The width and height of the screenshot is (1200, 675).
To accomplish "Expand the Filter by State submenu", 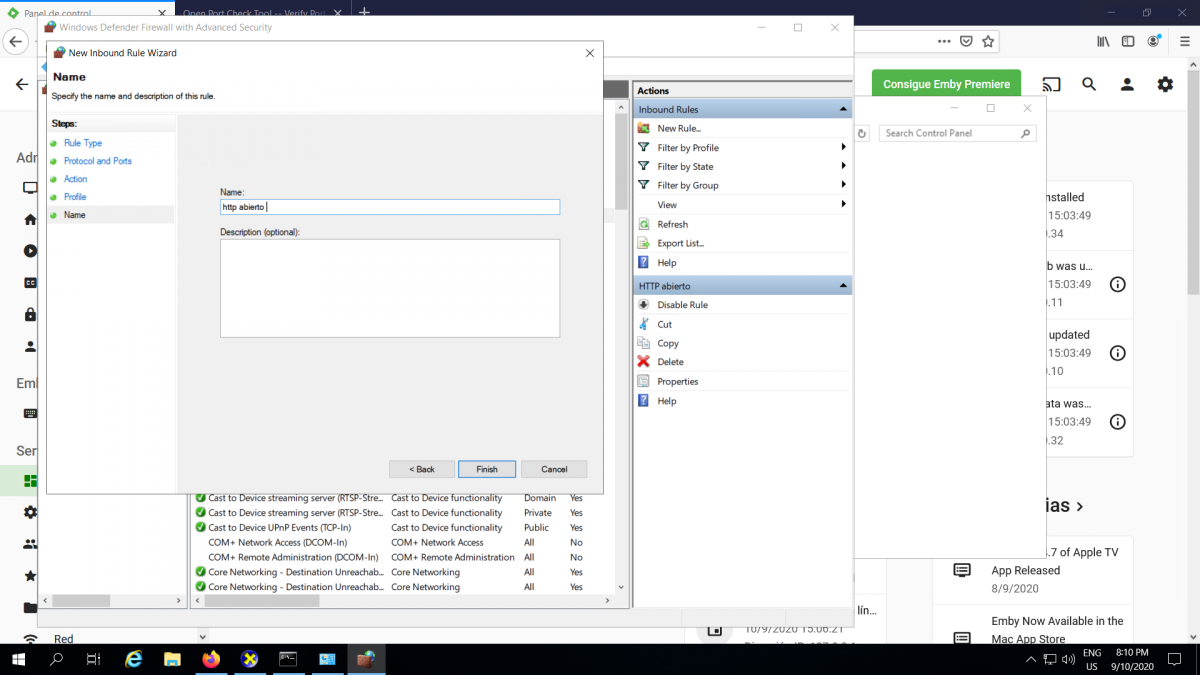I will (x=844, y=166).
